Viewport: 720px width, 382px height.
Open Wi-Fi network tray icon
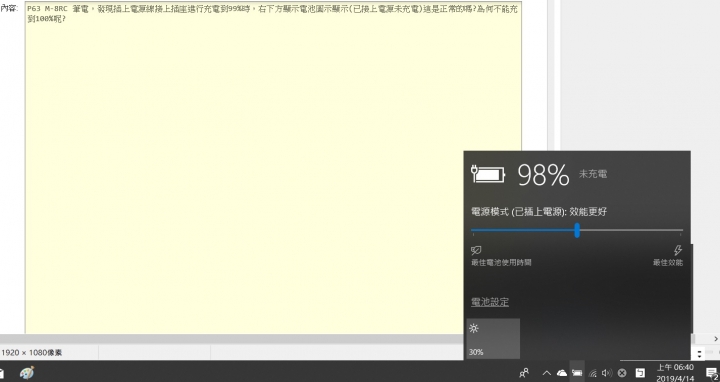point(593,373)
